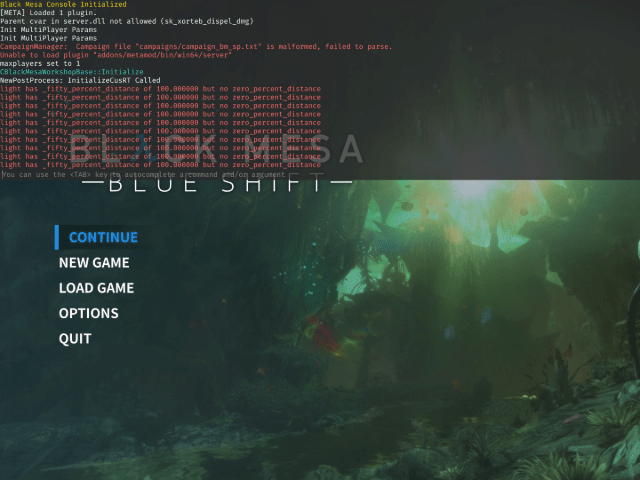Open the OPTIONS menu
The height and width of the screenshot is (480, 640).
89,313
